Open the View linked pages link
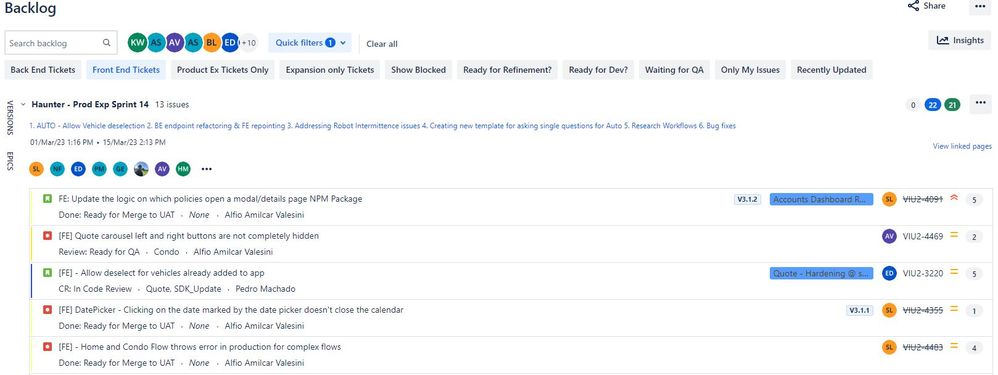The image size is (998, 375). click(962, 146)
